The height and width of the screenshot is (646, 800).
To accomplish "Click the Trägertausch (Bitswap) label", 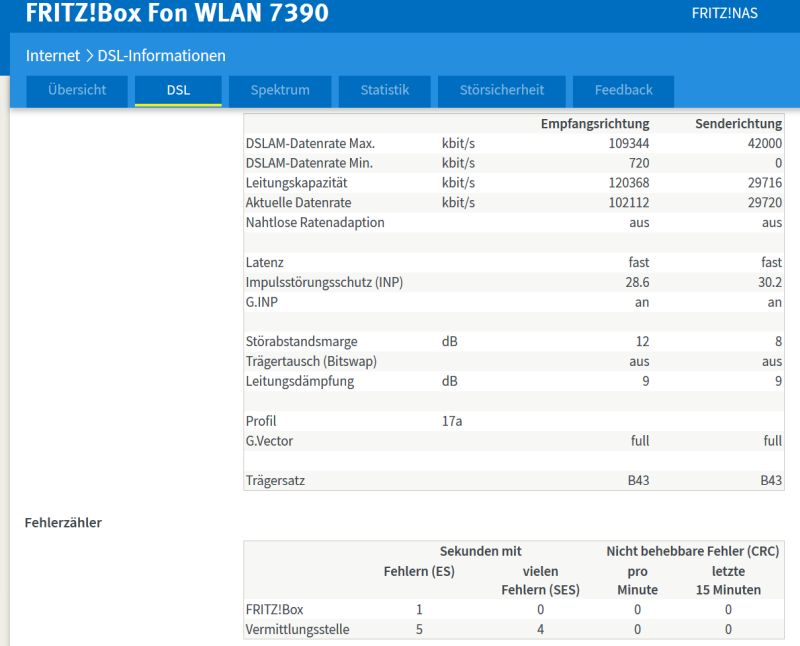I will click(311, 361).
